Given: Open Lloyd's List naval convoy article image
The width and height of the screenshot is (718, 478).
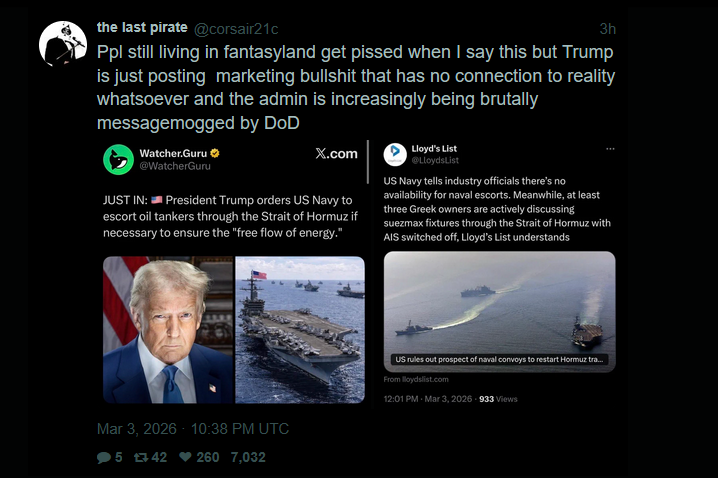Looking at the screenshot, I should [x=499, y=309].
